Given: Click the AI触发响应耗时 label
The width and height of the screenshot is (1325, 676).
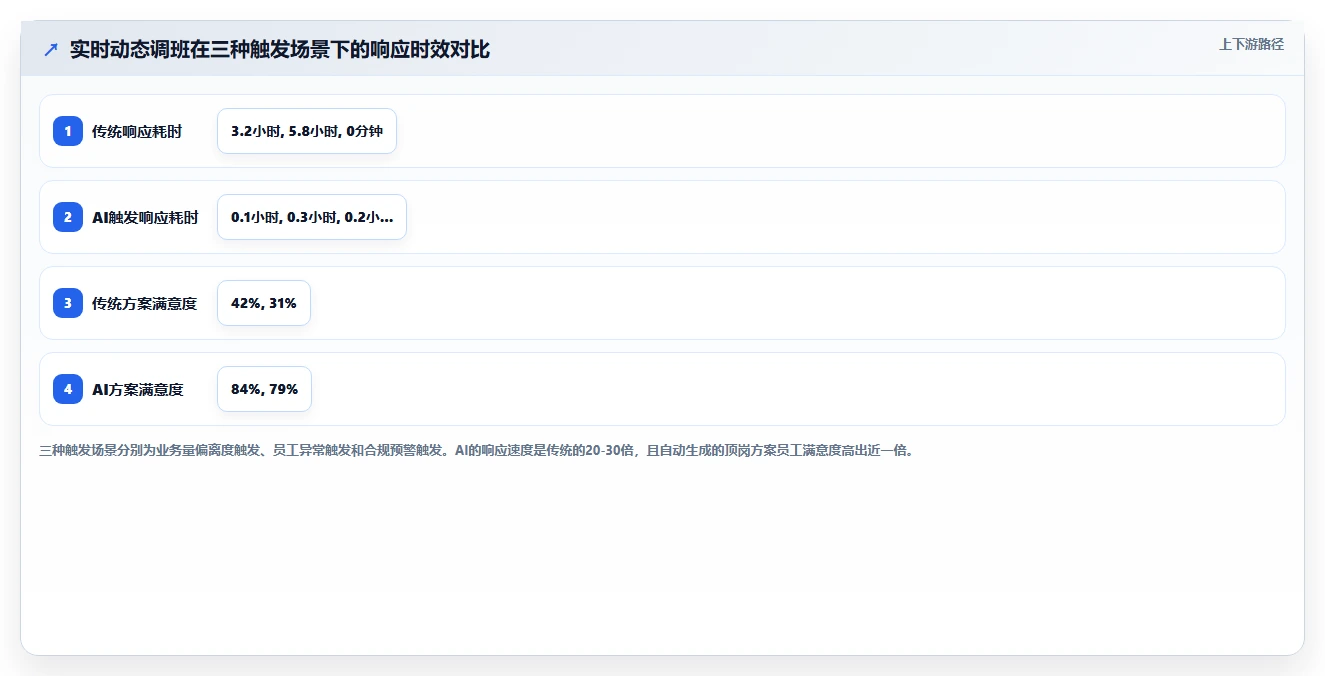Looking at the screenshot, I should [x=145, y=217].
